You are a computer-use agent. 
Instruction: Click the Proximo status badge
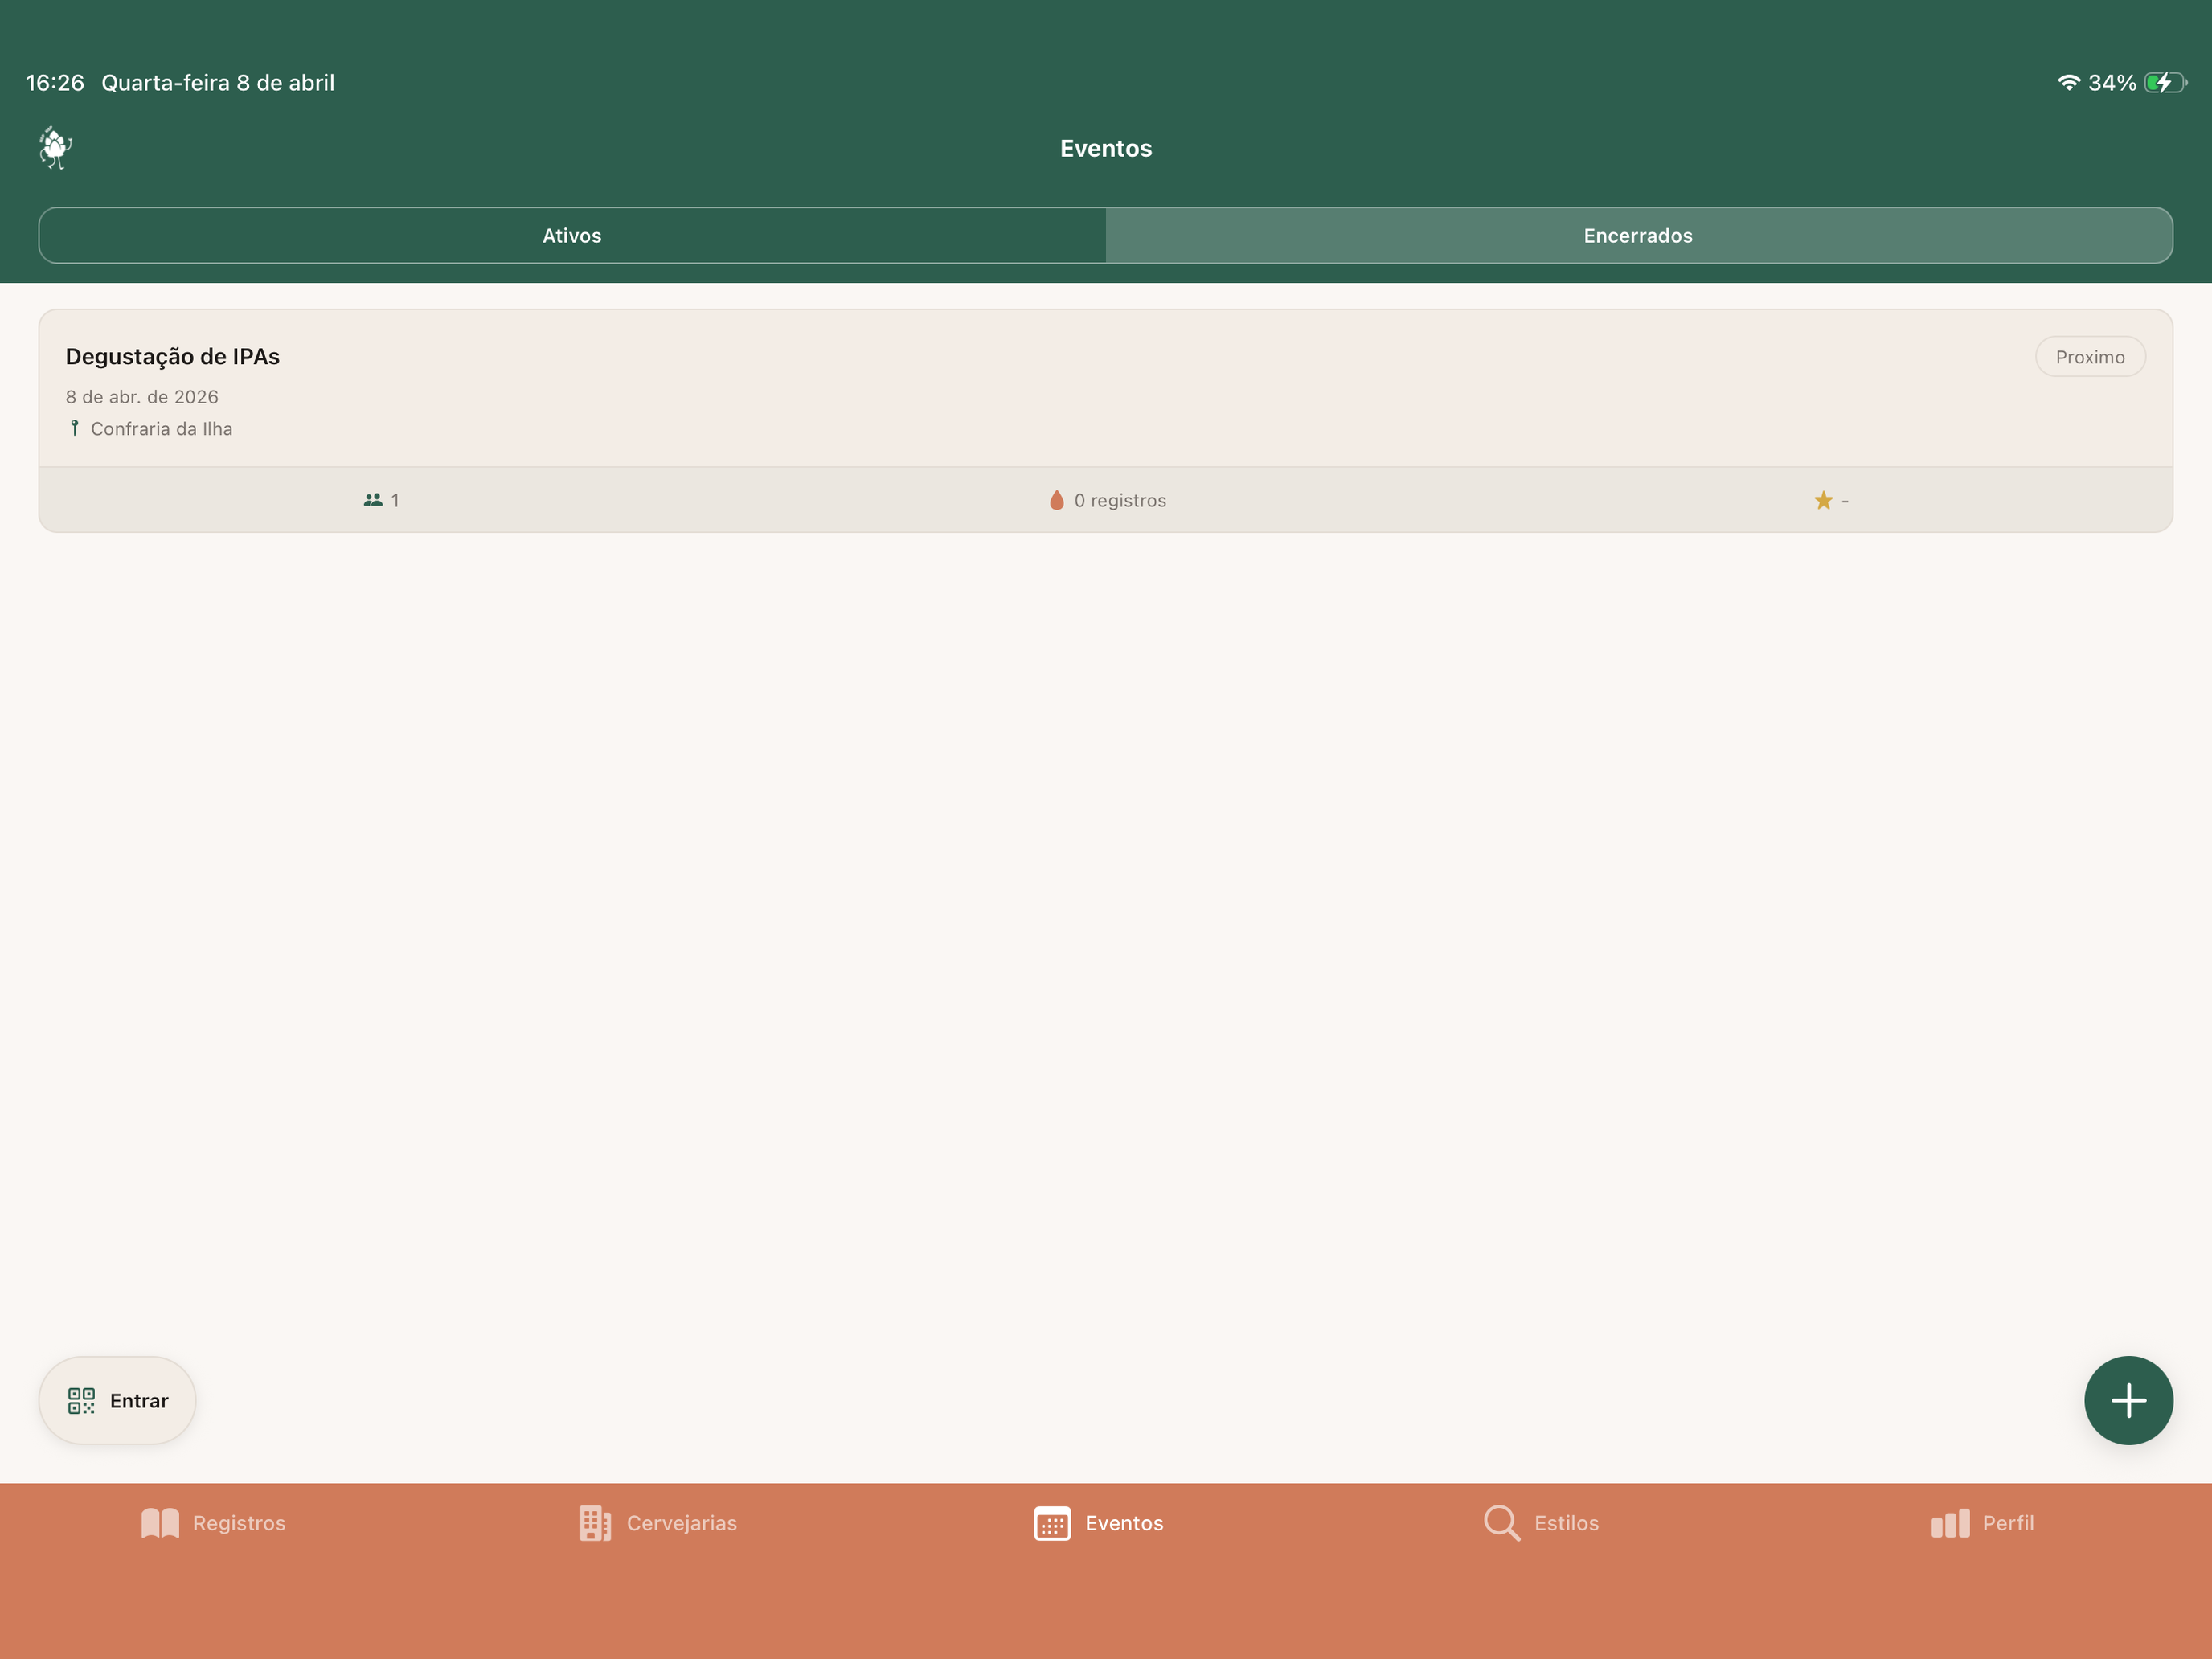[2090, 357]
